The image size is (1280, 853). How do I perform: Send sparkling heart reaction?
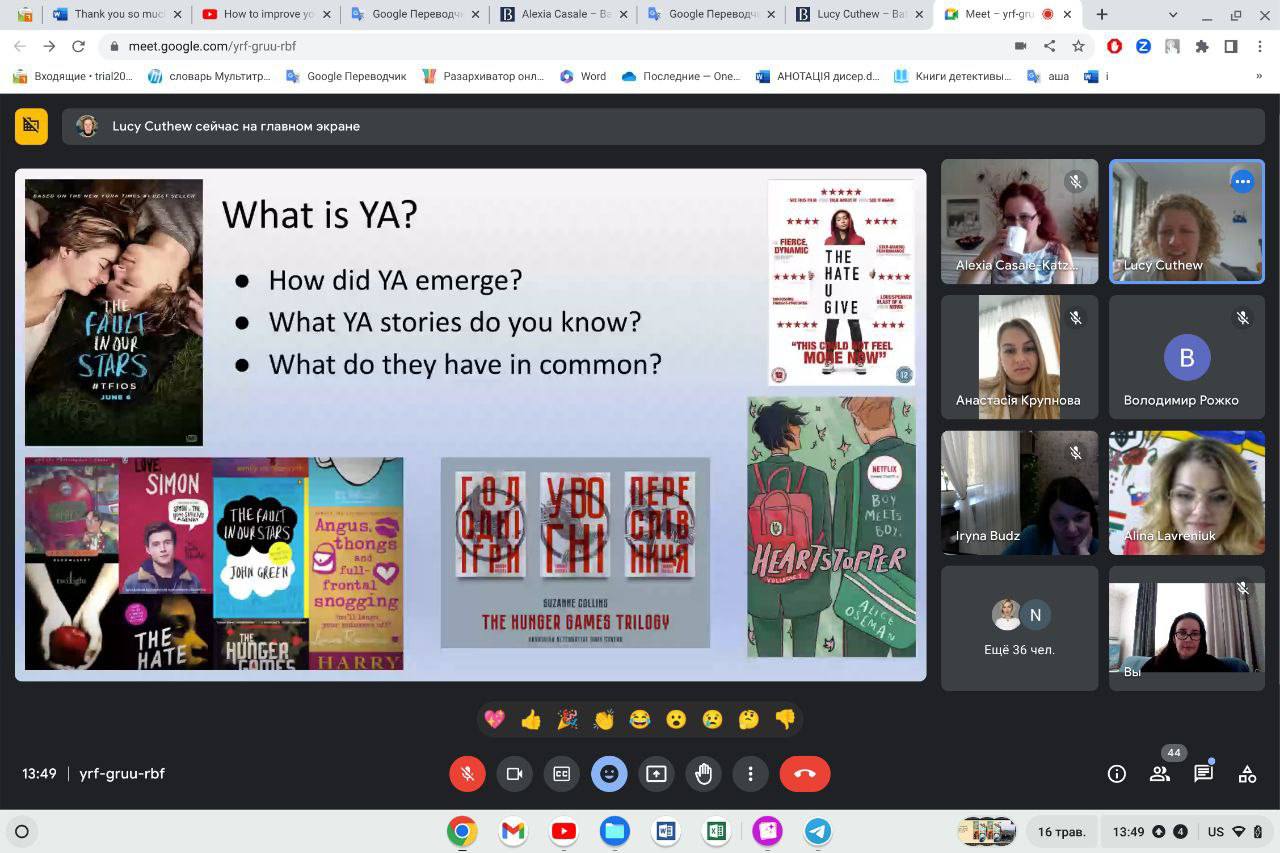[x=494, y=719]
